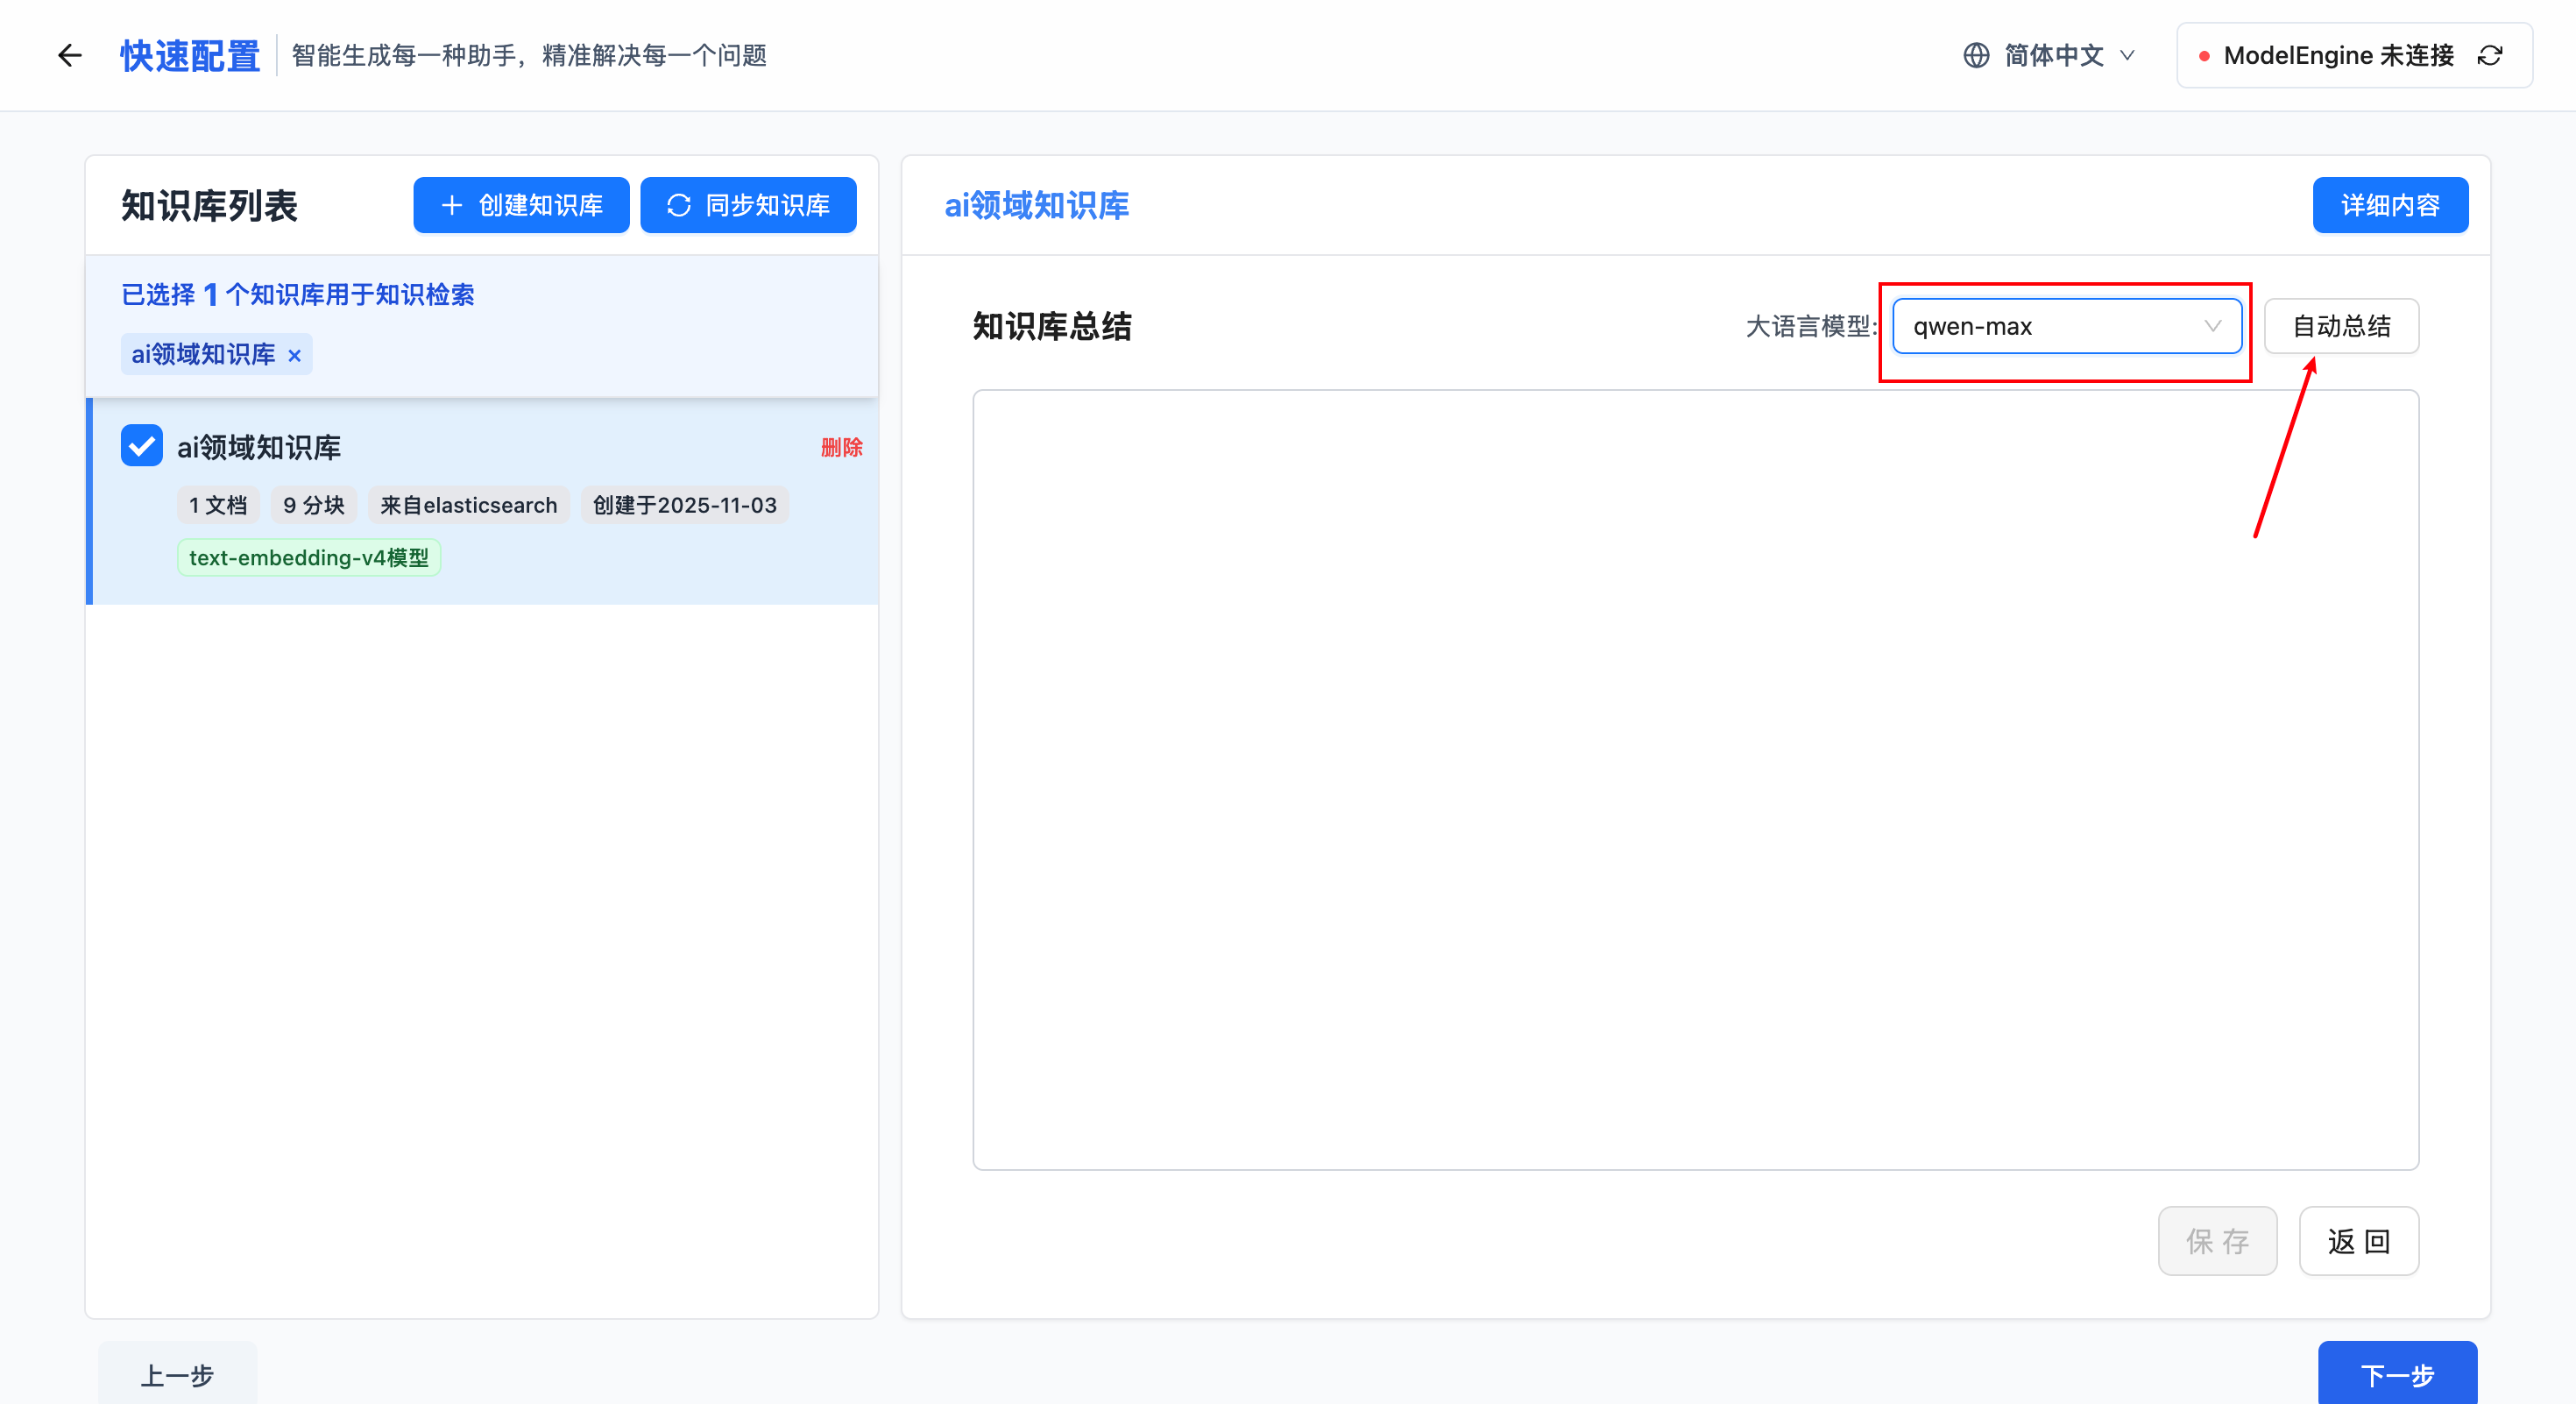This screenshot has width=2576, height=1404.
Task: Open 详细内容 details button
Action: click(x=2389, y=205)
